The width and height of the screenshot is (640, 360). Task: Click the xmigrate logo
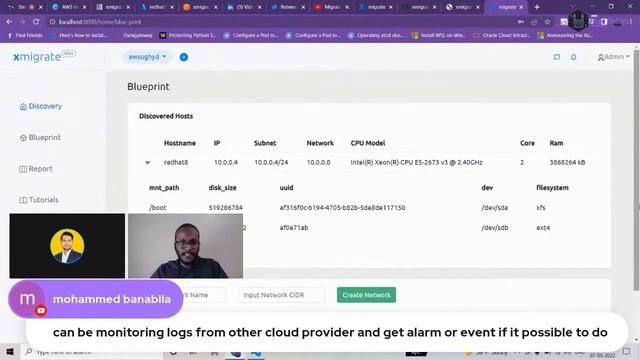(x=44, y=56)
